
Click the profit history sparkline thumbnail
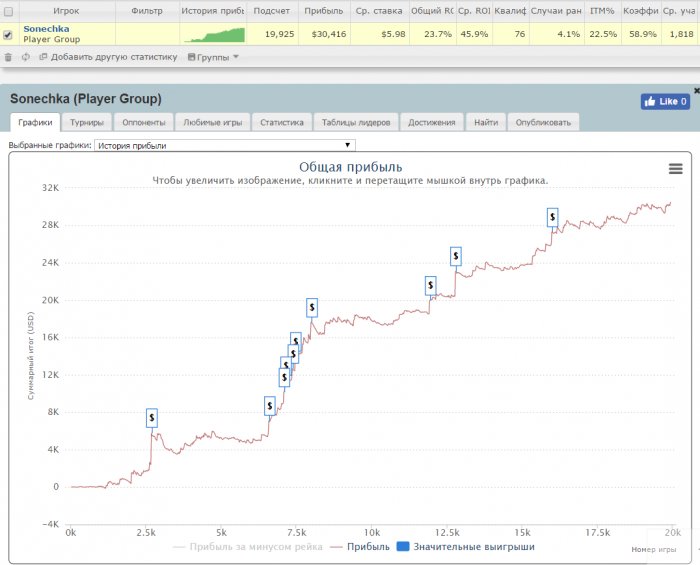pyautogui.click(x=214, y=35)
